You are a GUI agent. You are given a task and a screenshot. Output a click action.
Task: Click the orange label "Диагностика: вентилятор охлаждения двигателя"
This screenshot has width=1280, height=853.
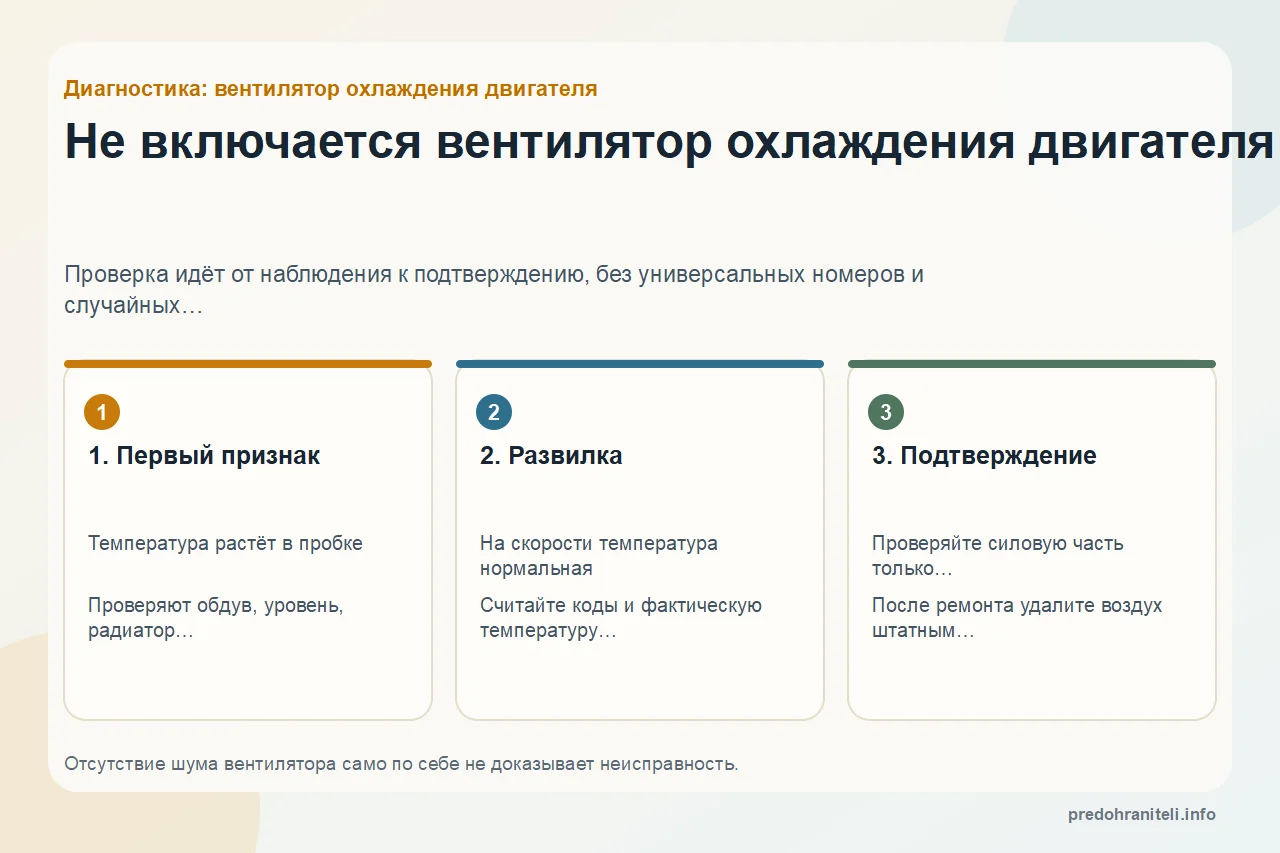click(x=331, y=89)
